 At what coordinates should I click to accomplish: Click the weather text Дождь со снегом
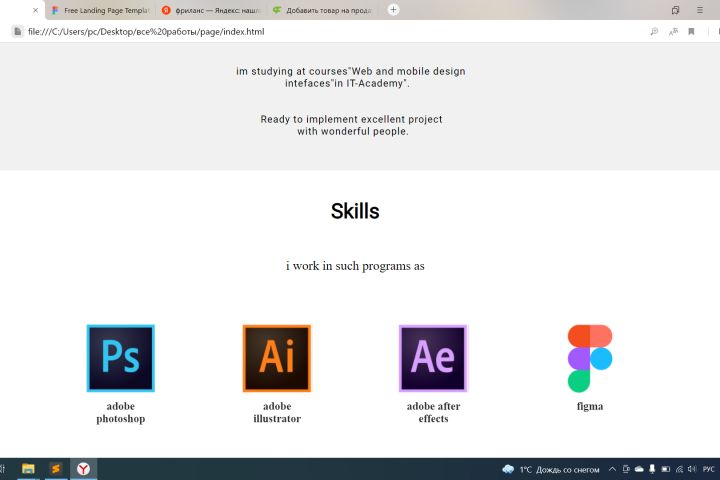point(568,470)
